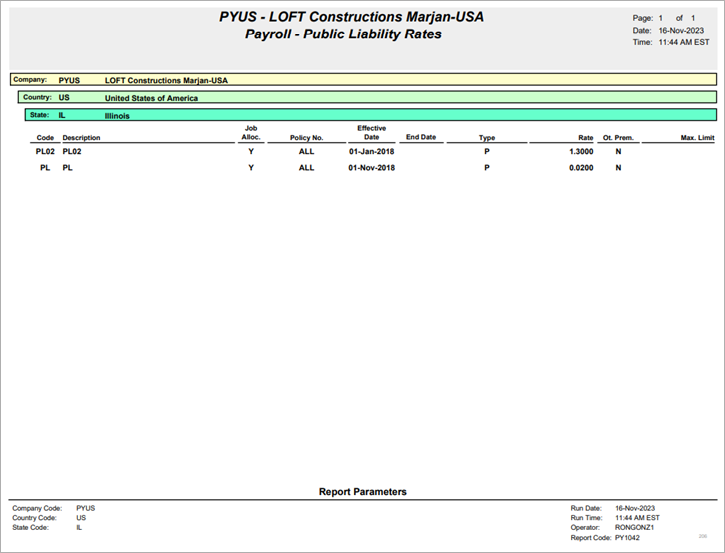This screenshot has height=553, width=725.
Task: Click the 'Max. Limit' column header
Action: tap(697, 138)
